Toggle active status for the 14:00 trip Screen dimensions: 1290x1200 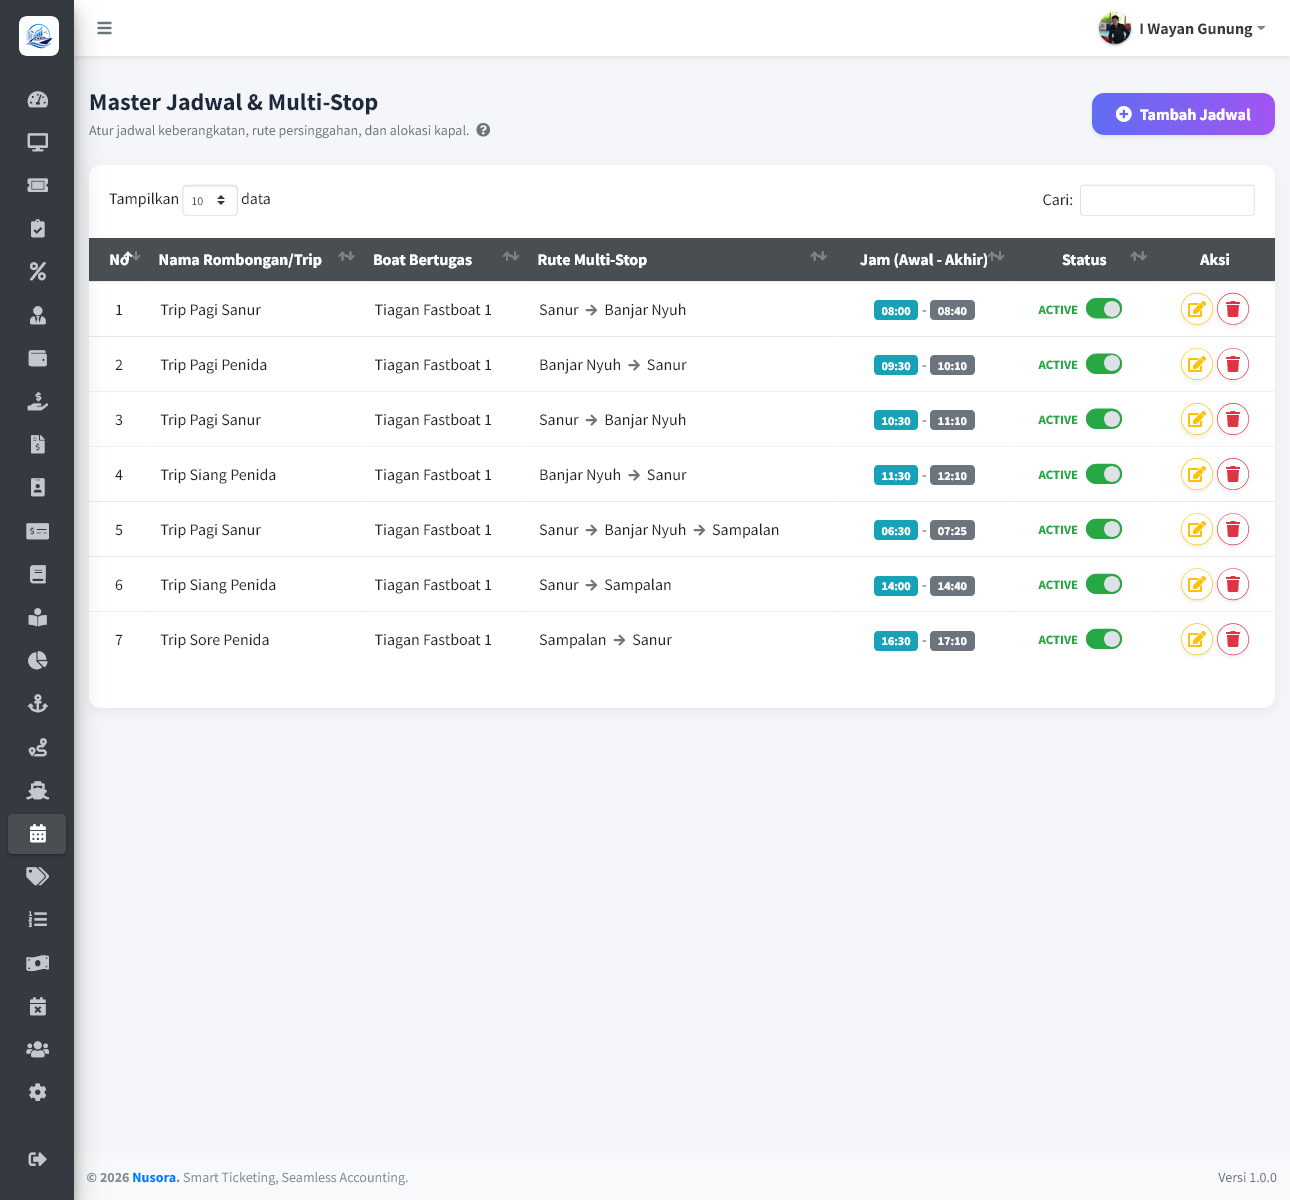[x=1104, y=583]
